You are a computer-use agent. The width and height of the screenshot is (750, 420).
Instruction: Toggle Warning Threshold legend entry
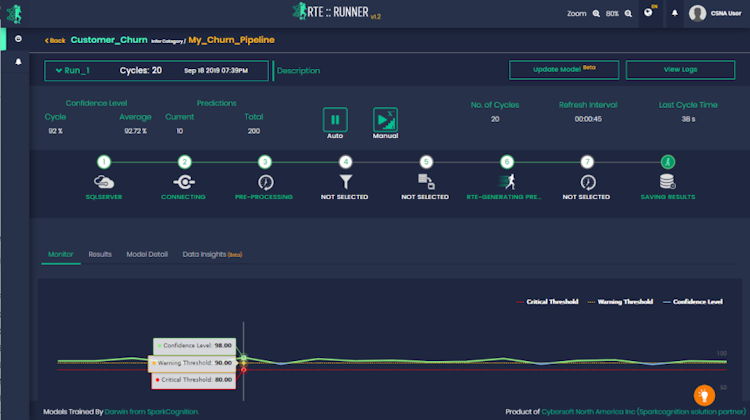point(620,302)
